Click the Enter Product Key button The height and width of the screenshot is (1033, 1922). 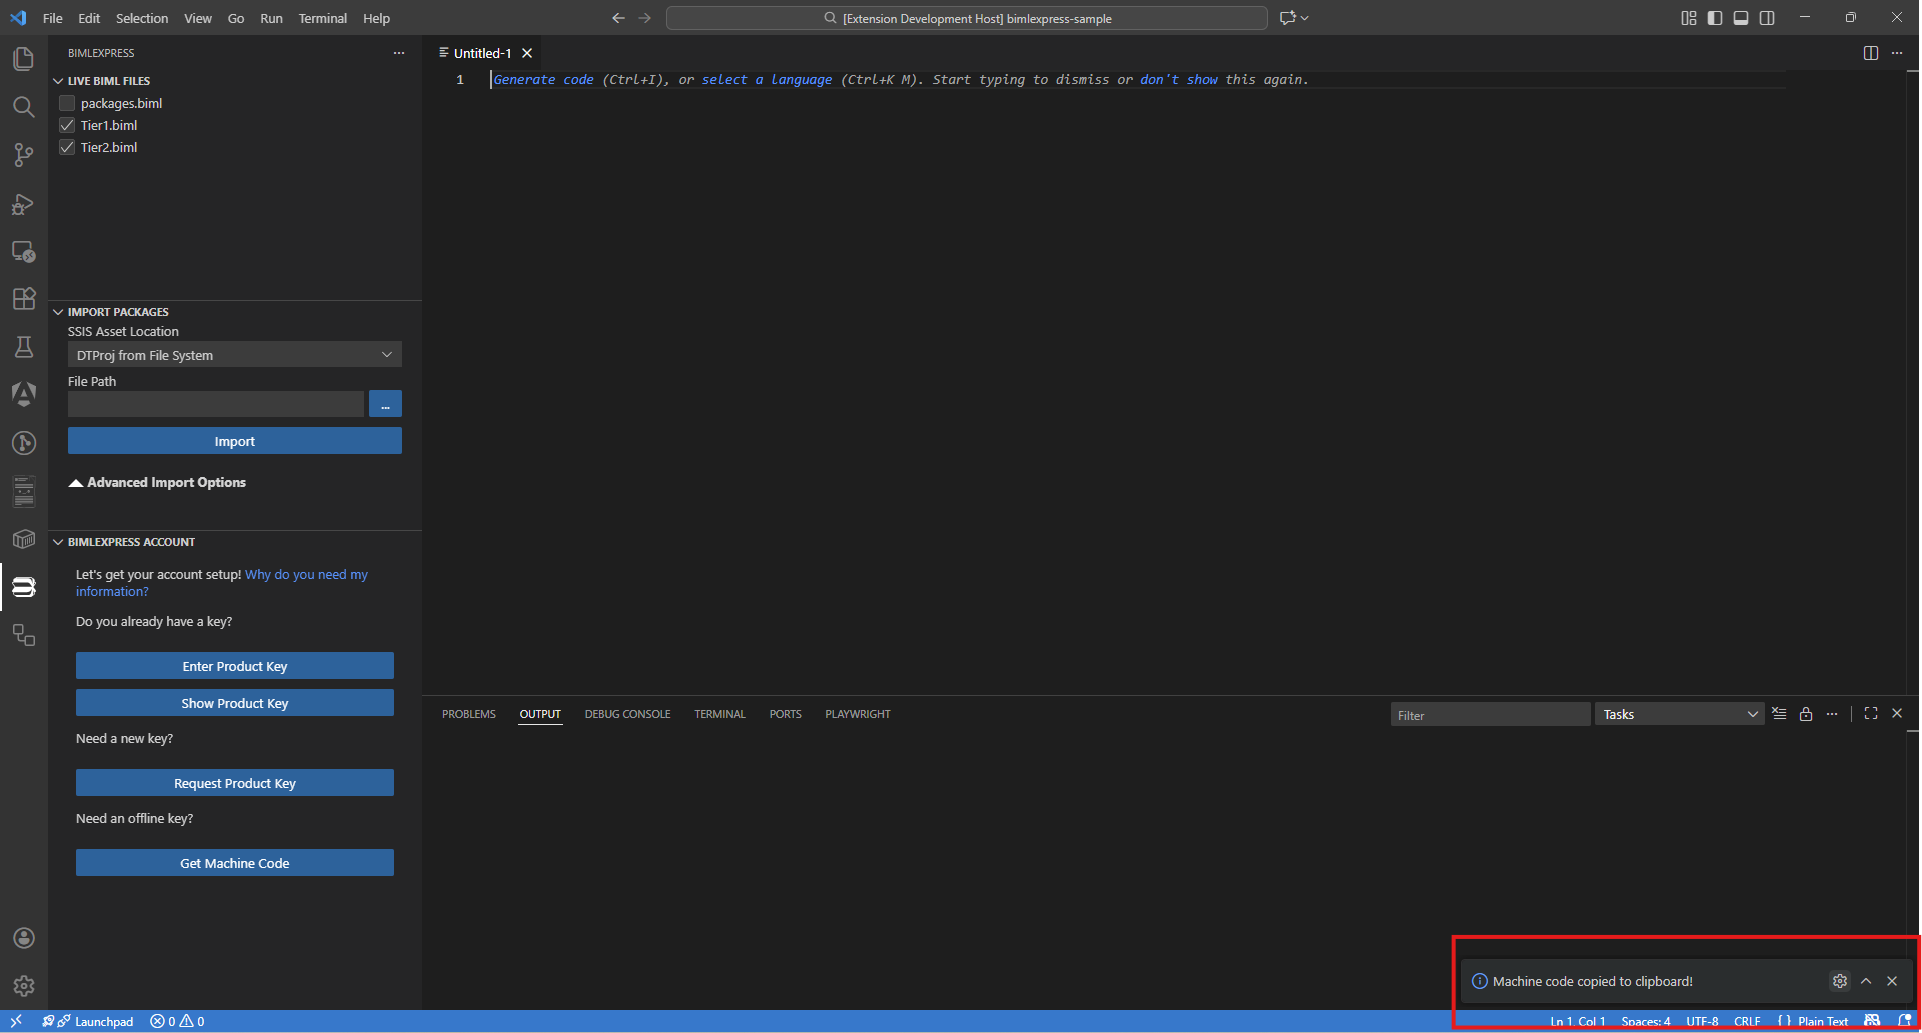point(234,666)
